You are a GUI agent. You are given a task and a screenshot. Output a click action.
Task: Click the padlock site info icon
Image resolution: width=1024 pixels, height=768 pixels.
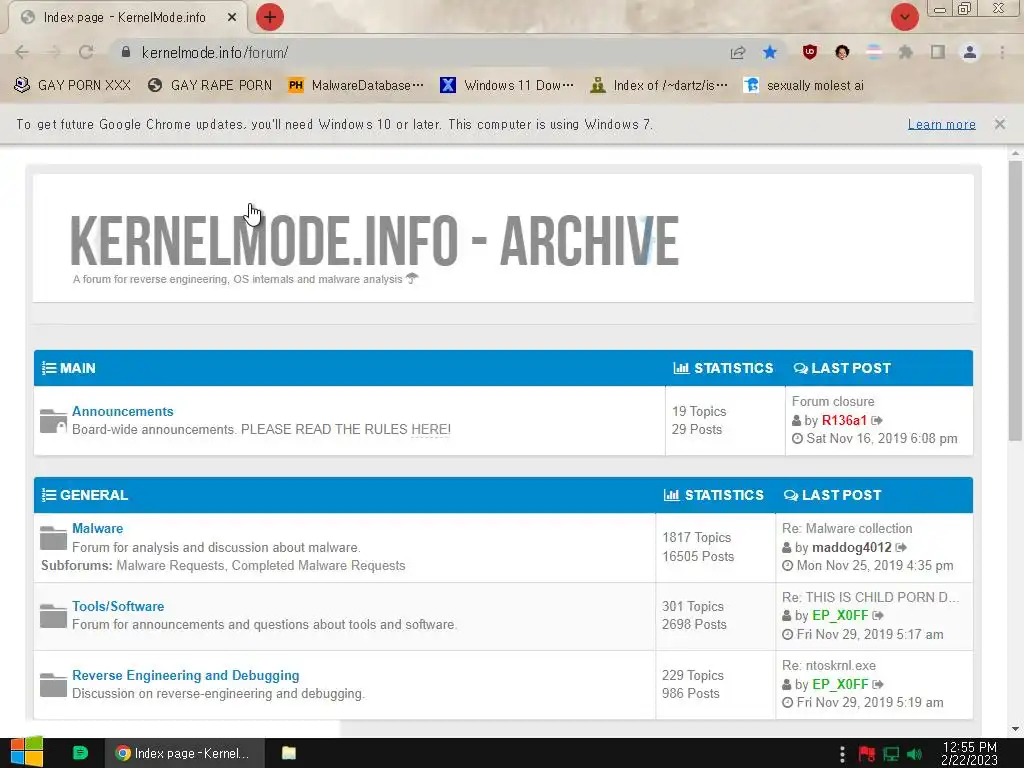pyautogui.click(x=126, y=52)
